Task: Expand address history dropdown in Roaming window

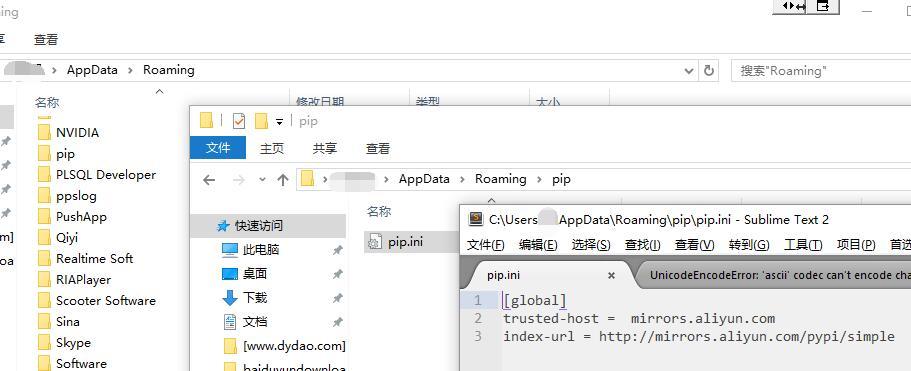Action: pyautogui.click(x=689, y=71)
